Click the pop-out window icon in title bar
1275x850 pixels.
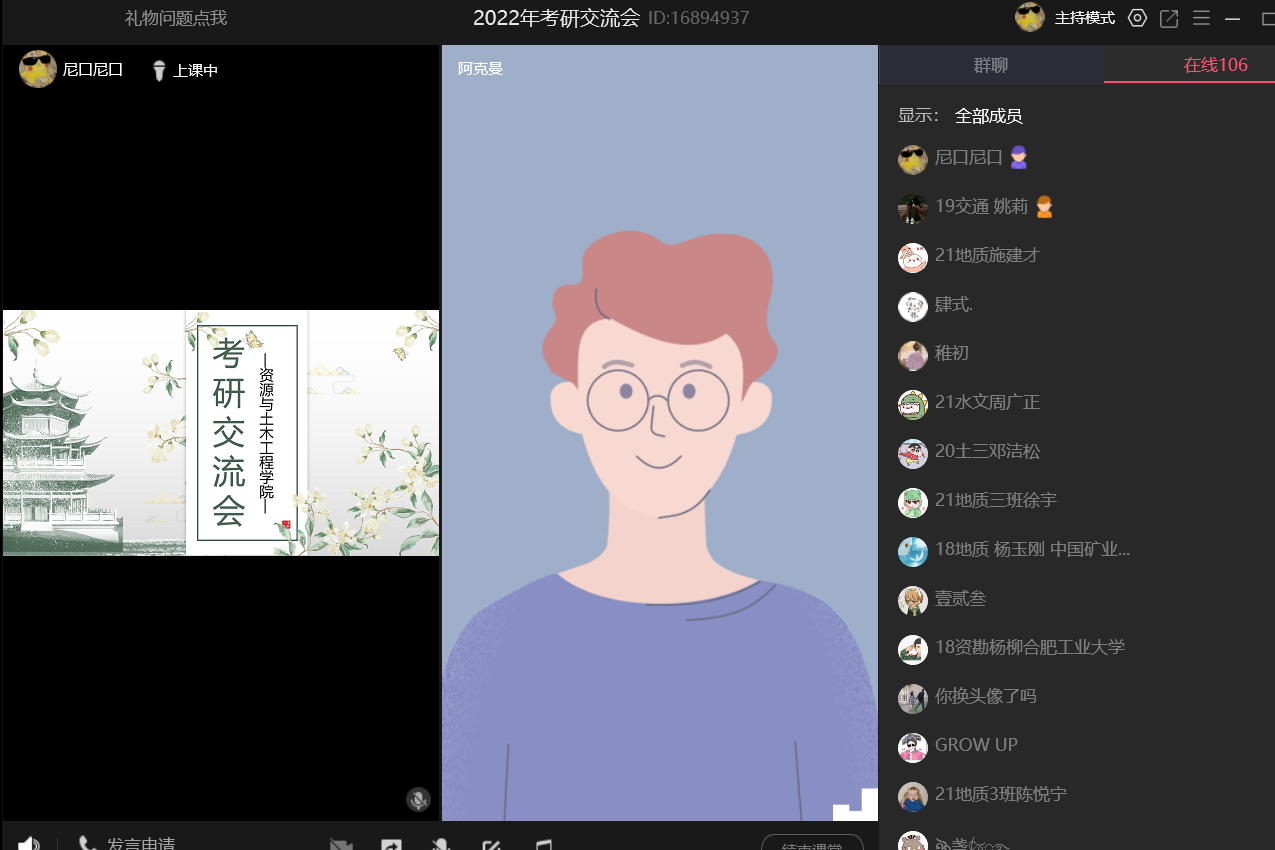pos(1169,18)
